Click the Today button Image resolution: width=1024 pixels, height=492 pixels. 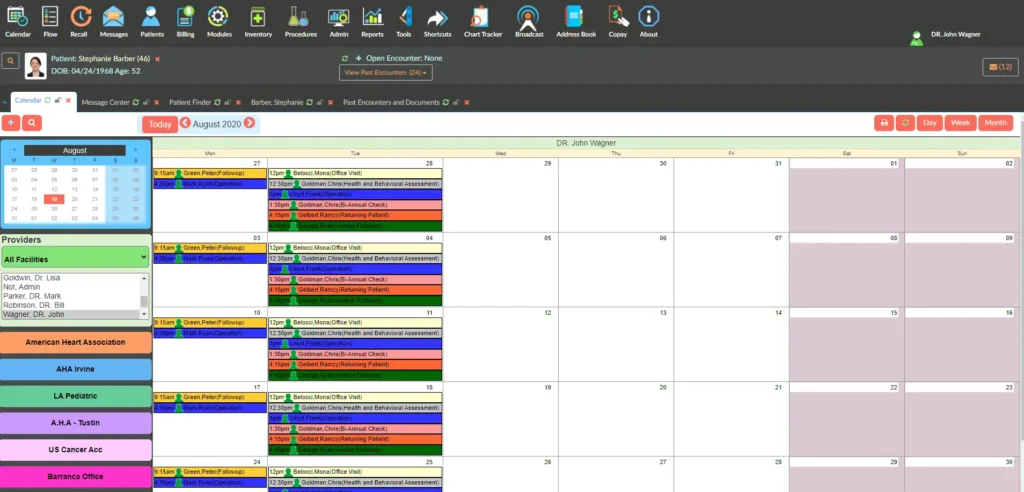[159, 124]
